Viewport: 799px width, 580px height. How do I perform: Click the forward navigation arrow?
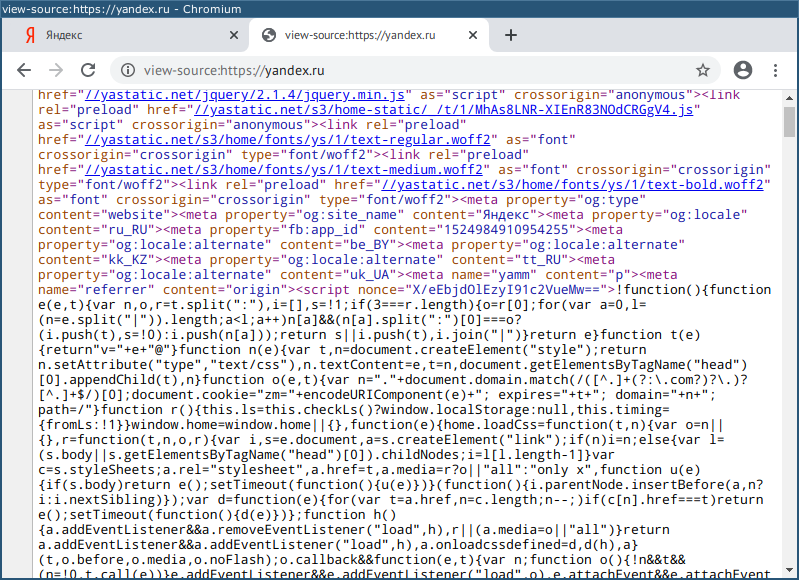coord(56,70)
